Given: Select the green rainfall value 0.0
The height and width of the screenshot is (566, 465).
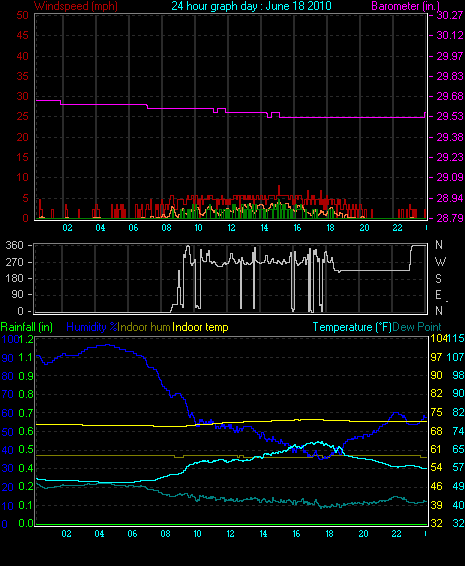Looking at the screenshot, I should (x=26, y=523).
